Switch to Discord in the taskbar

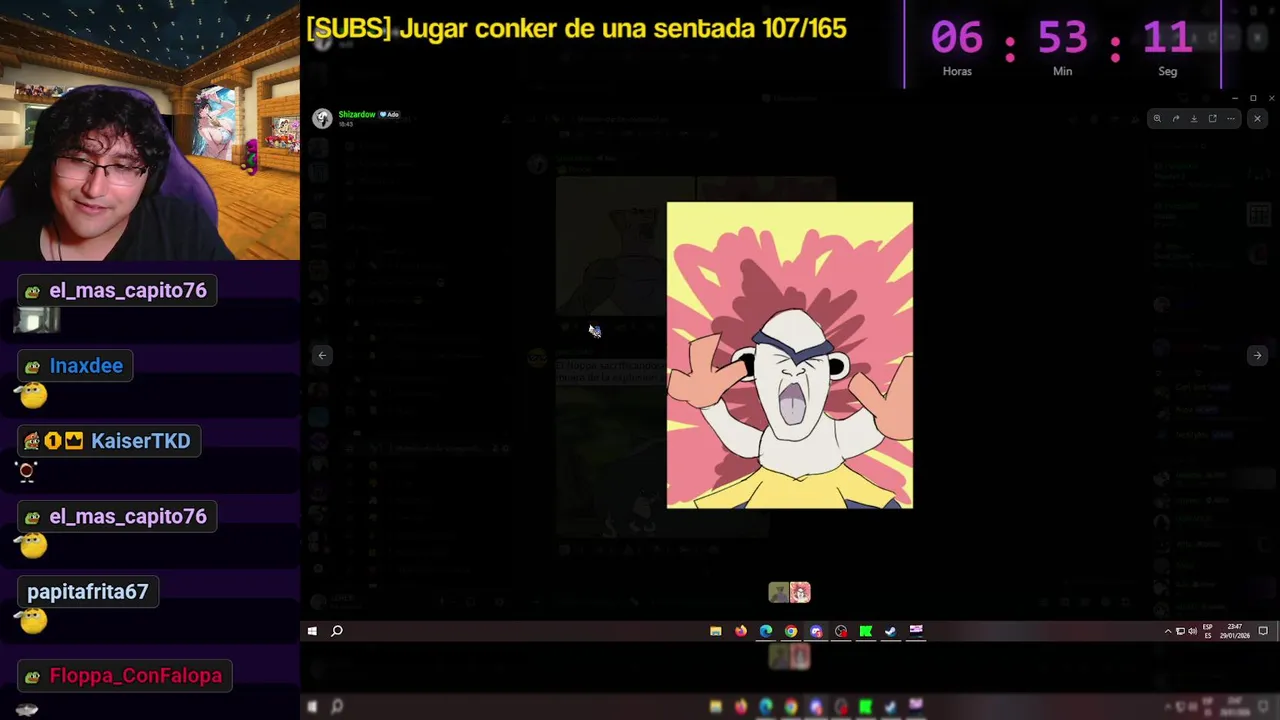[x=816, y=631]
